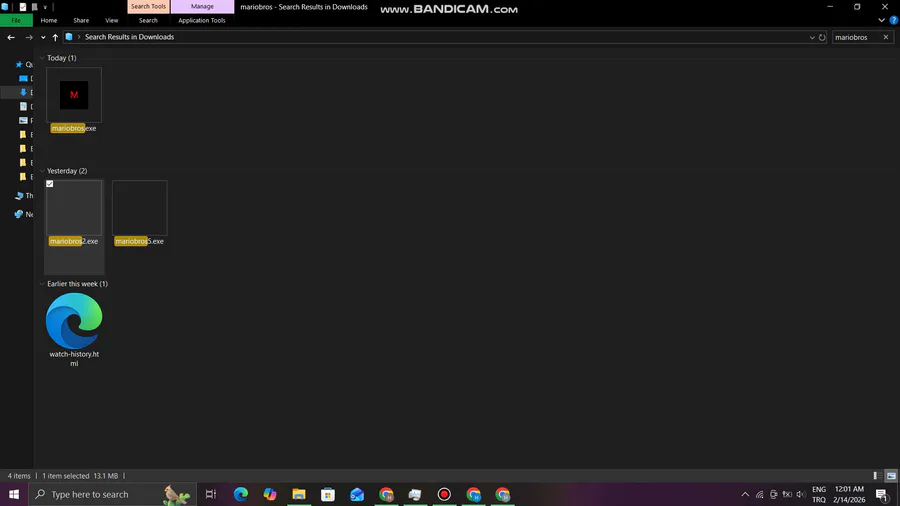This screenshot has height=506, width=900.
Task: Show hidden system tray icons
Action: tap(745, 494)
